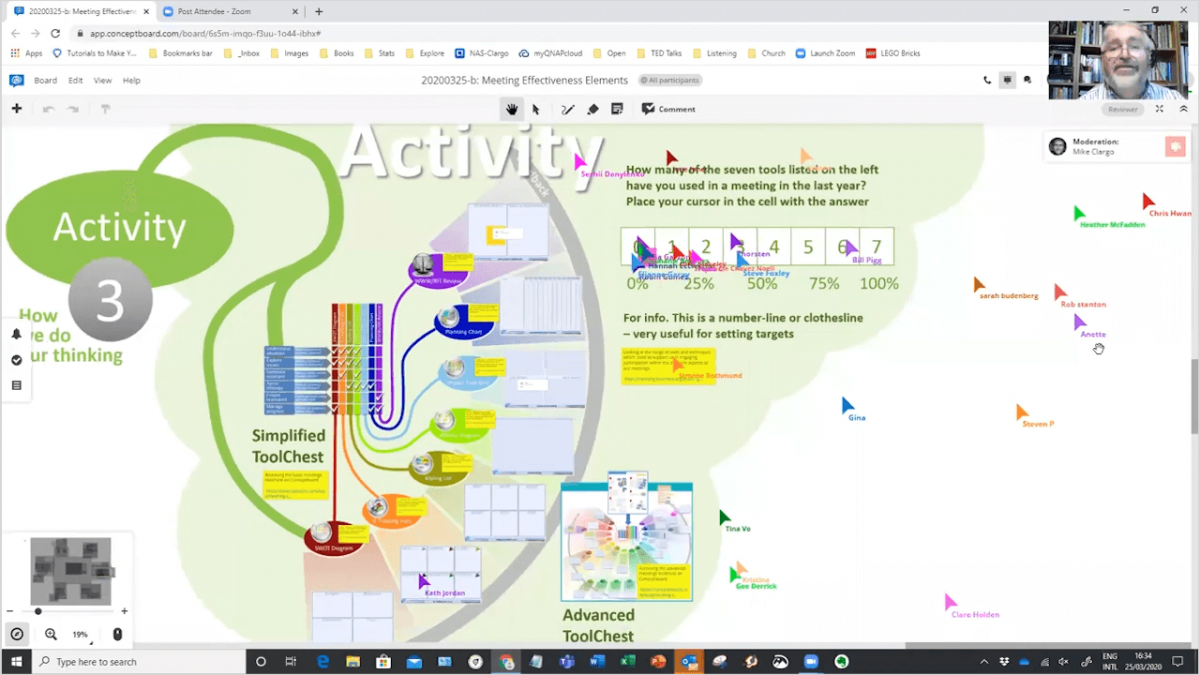The image size is (1200, 675).
Task: Open Launch Zoom bookmark
Action: pyautogui.click(x=825, y=53)
